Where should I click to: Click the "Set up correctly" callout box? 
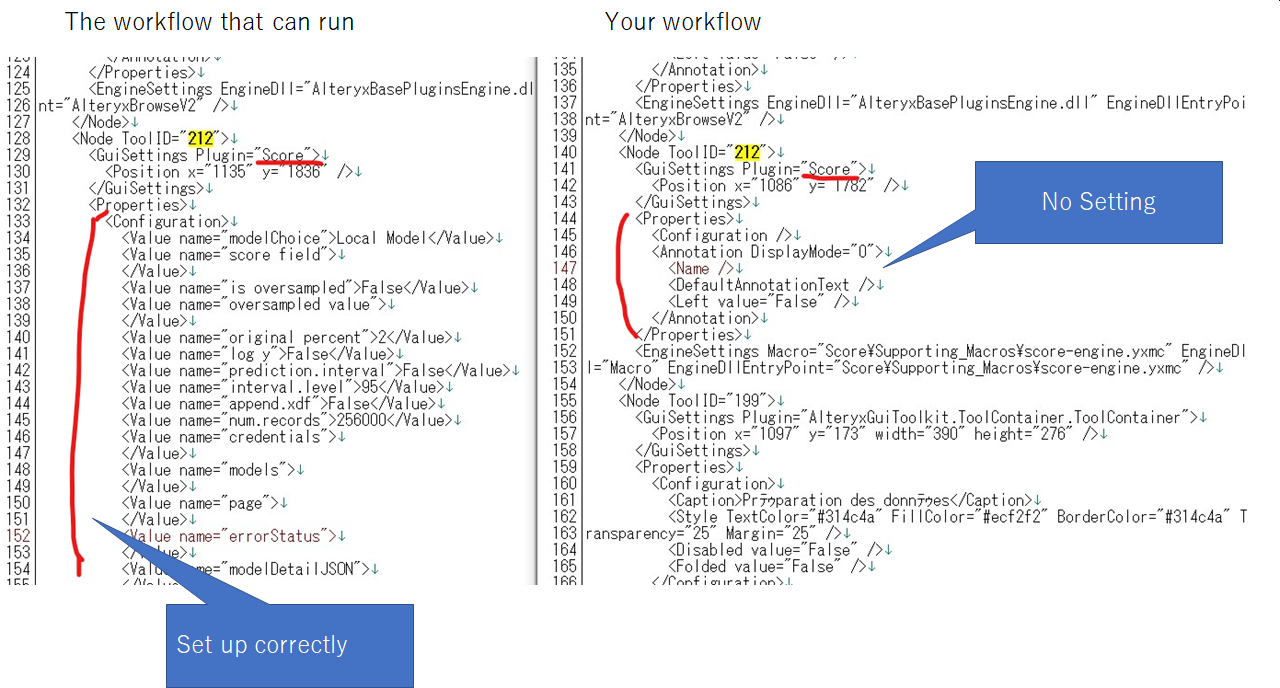point(289,645)
